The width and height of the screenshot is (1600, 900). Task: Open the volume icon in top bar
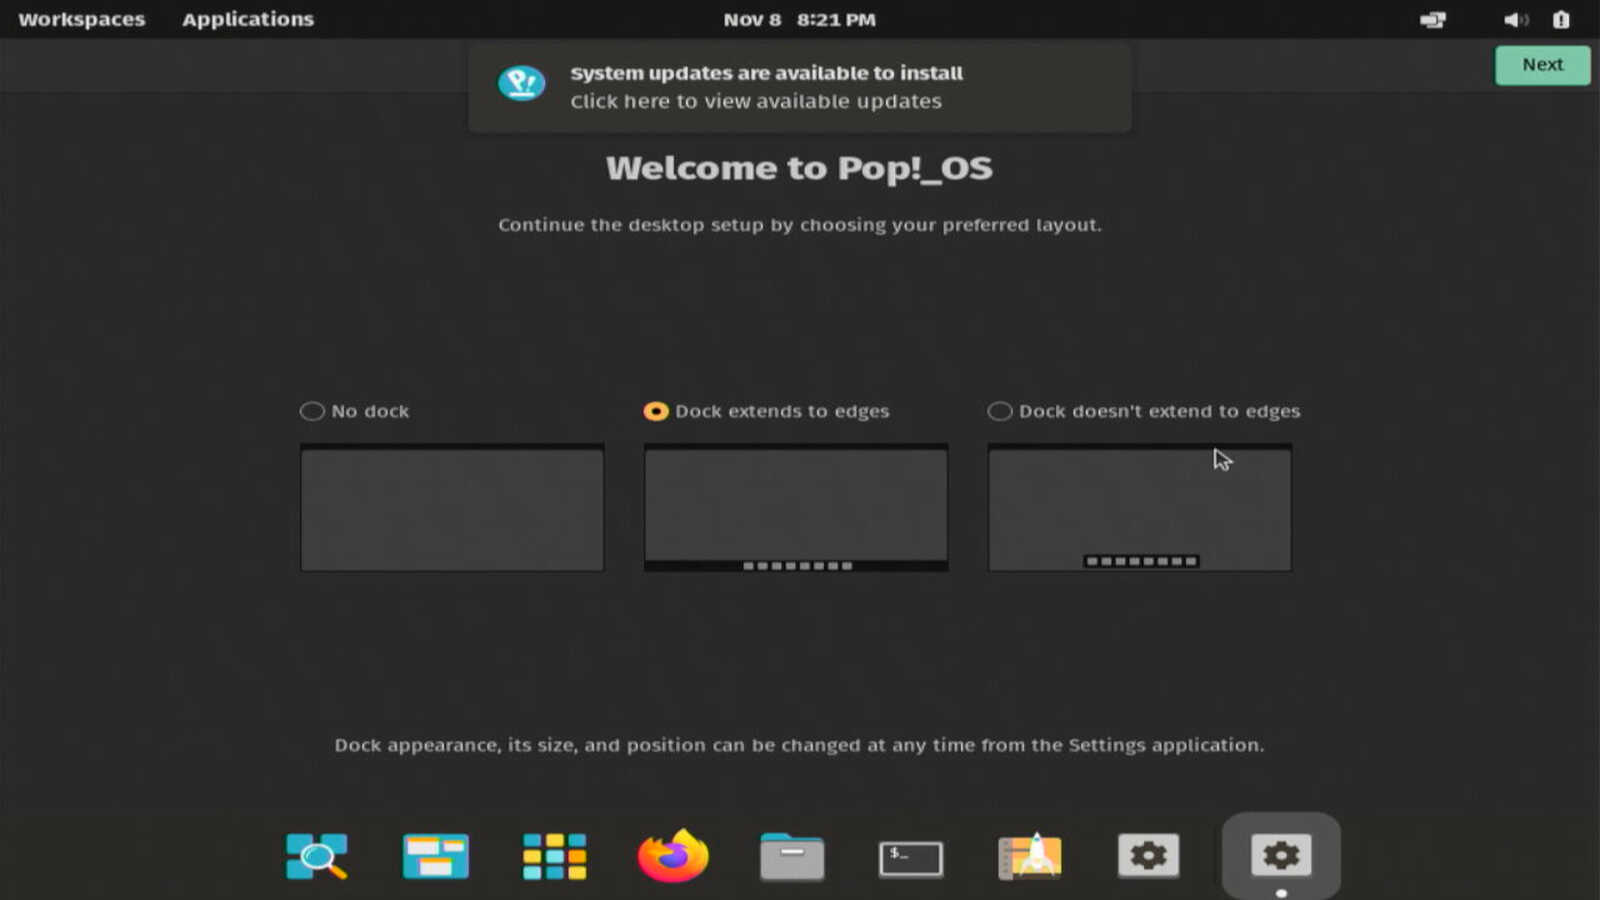pyautogui.click(x=1516, y=20)
